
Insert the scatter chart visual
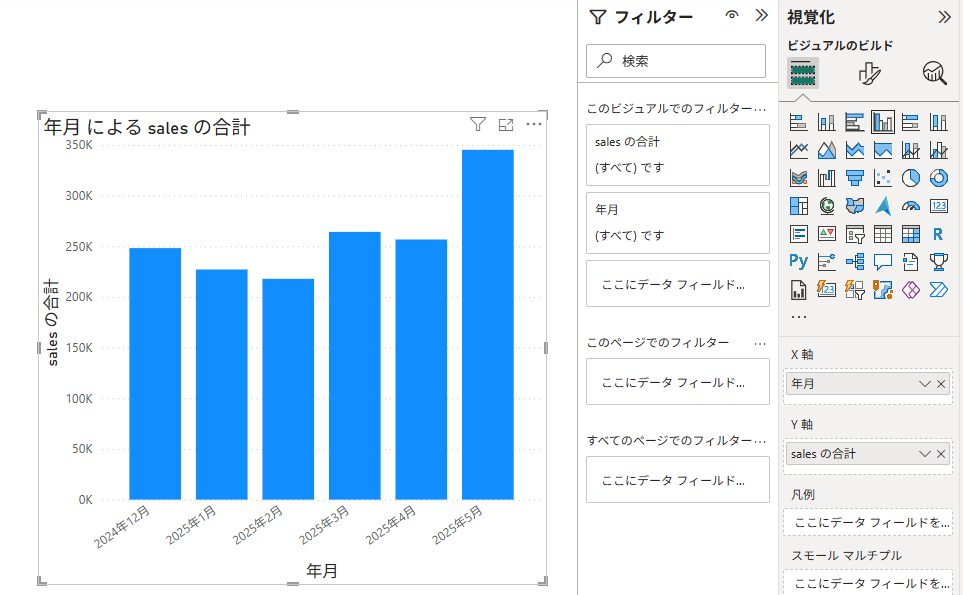pyautogui.click(x=883, y=178)
